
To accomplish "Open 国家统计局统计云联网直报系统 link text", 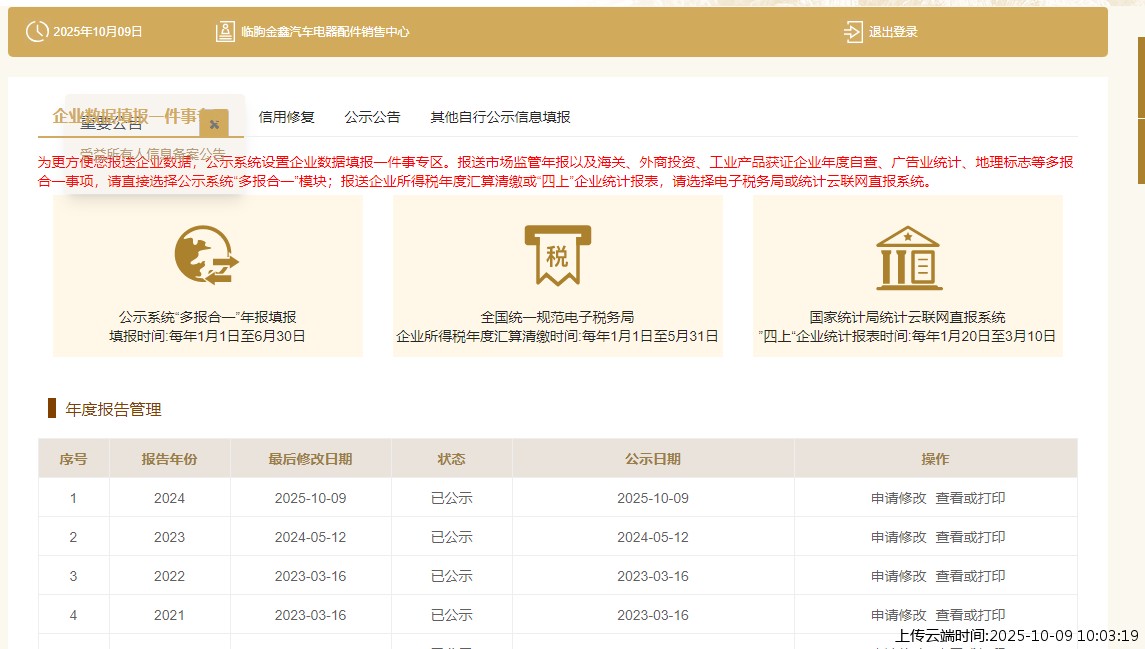I will pos(907,317).
